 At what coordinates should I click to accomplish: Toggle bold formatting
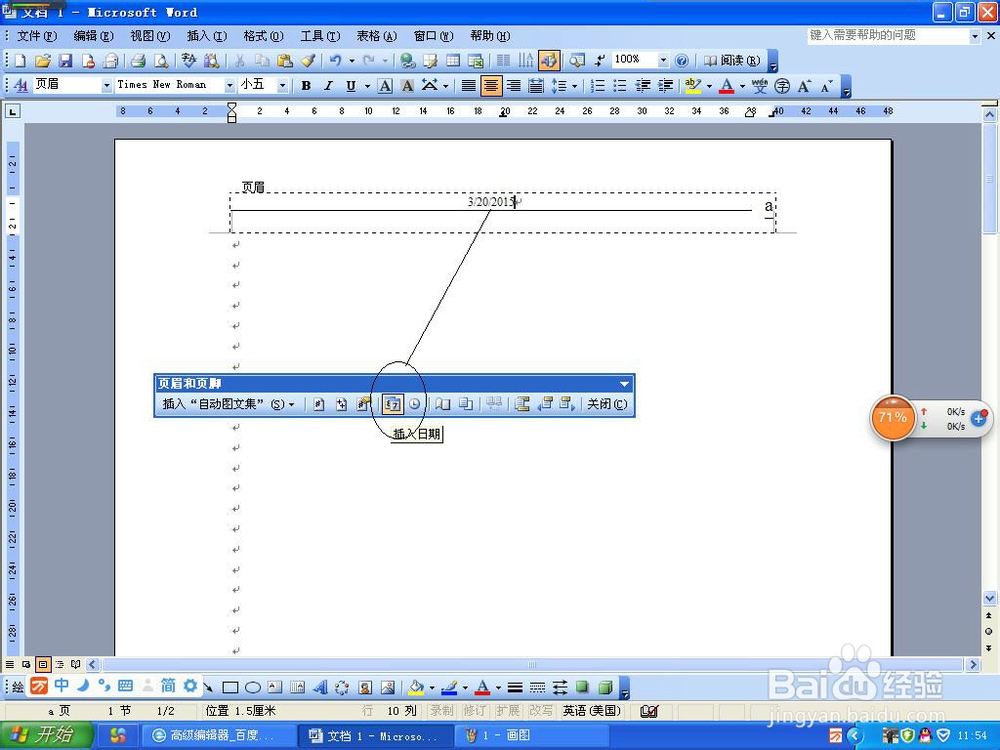[306, 85]
